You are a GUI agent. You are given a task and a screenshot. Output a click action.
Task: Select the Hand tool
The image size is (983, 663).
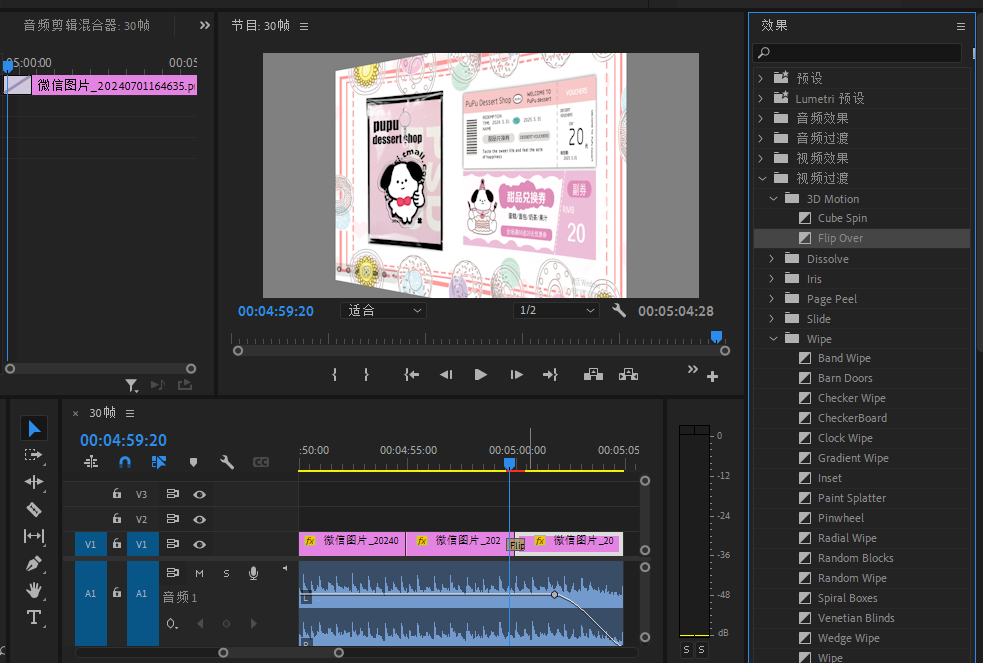34,590
